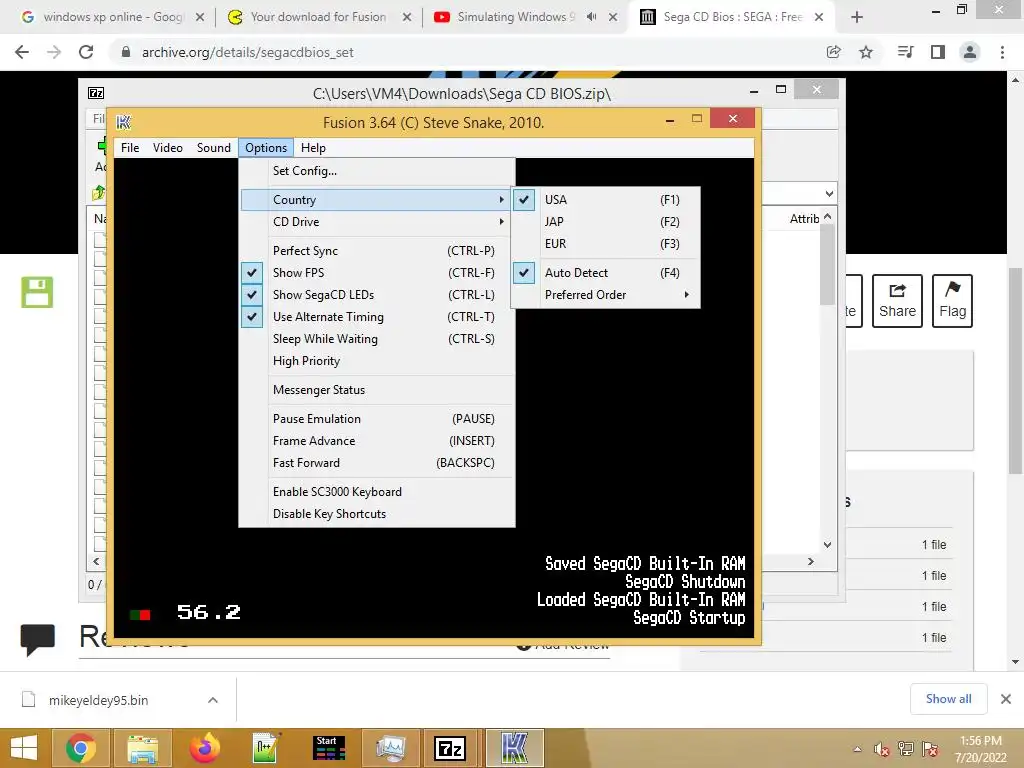This screenshot has height=768, width=1024.
Task: Open Notepad++ from the taskbar
Action: pyautogui.click(x=266, y=748)
